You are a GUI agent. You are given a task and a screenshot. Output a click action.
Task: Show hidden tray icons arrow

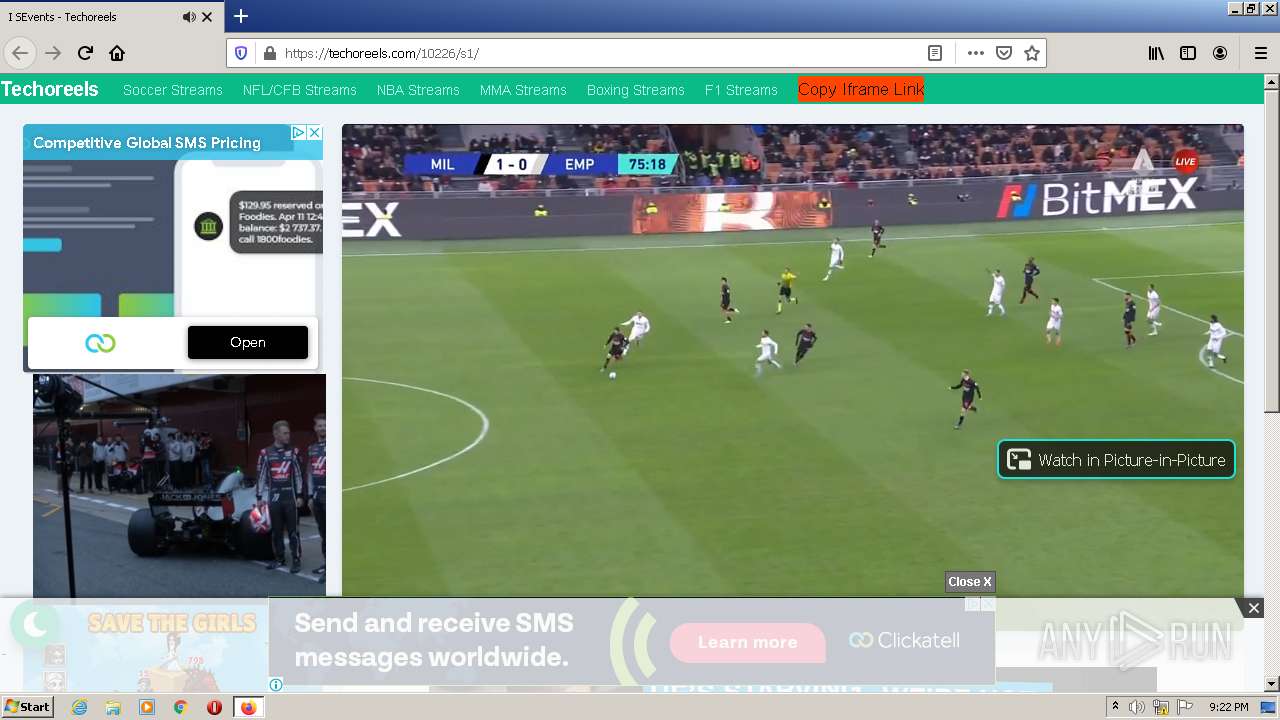[1115, 707]
